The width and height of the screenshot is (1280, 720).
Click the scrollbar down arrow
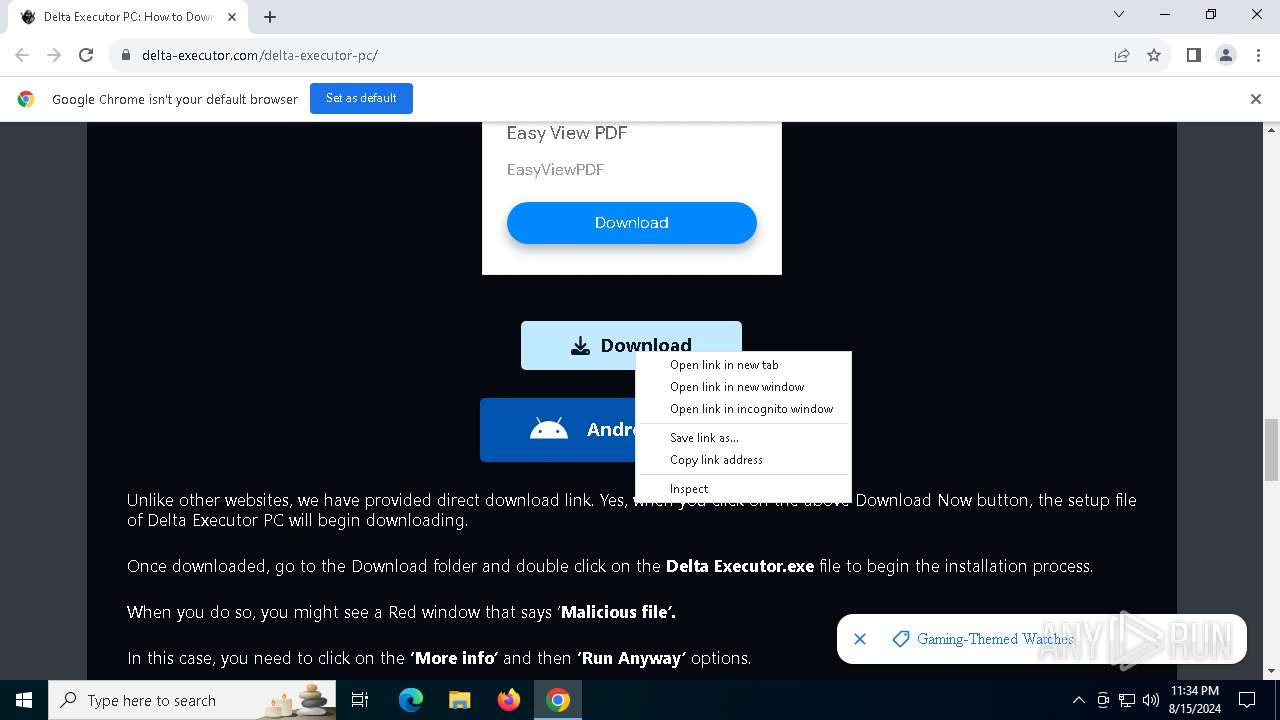click(x=1272, y=671)
